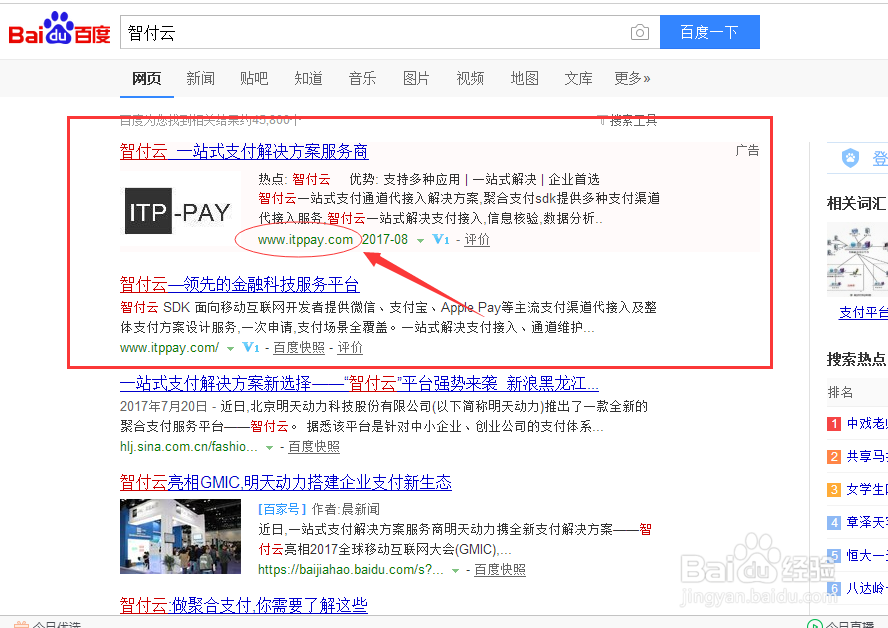Image resolution: width=888 pixels, height=628 pixels.
Task: Open 智付云亮相GMIC result title
Action: (x=286, y=482)
